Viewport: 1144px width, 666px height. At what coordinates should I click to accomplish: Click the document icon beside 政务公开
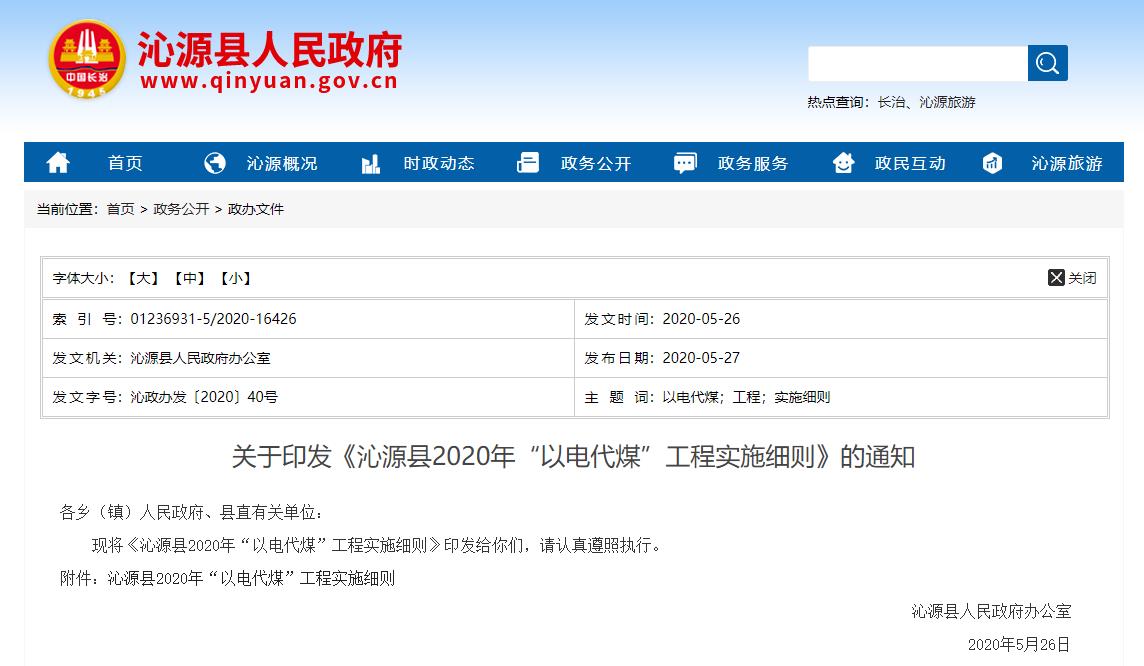pos(527,163)
